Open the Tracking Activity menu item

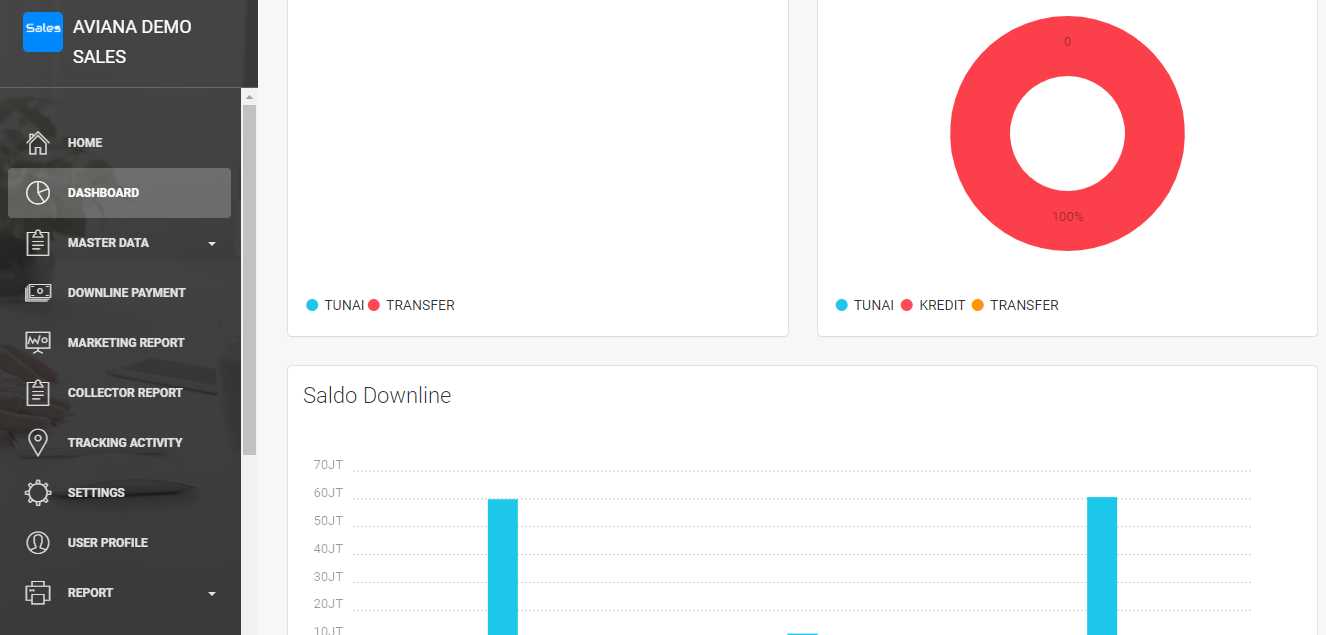pyautogui.click(x=125, y=443)
